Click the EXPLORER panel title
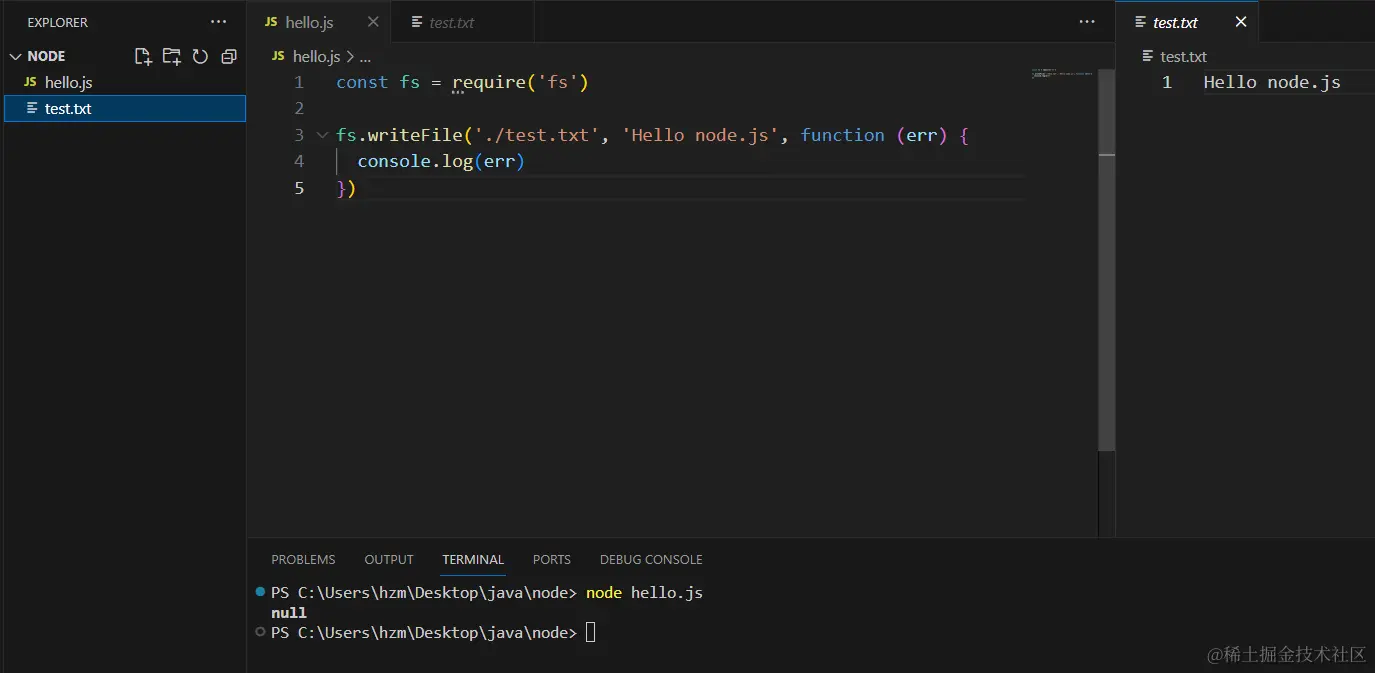Image resolution: width=1375 pixels, height=673 pixels. pos(57,22)
